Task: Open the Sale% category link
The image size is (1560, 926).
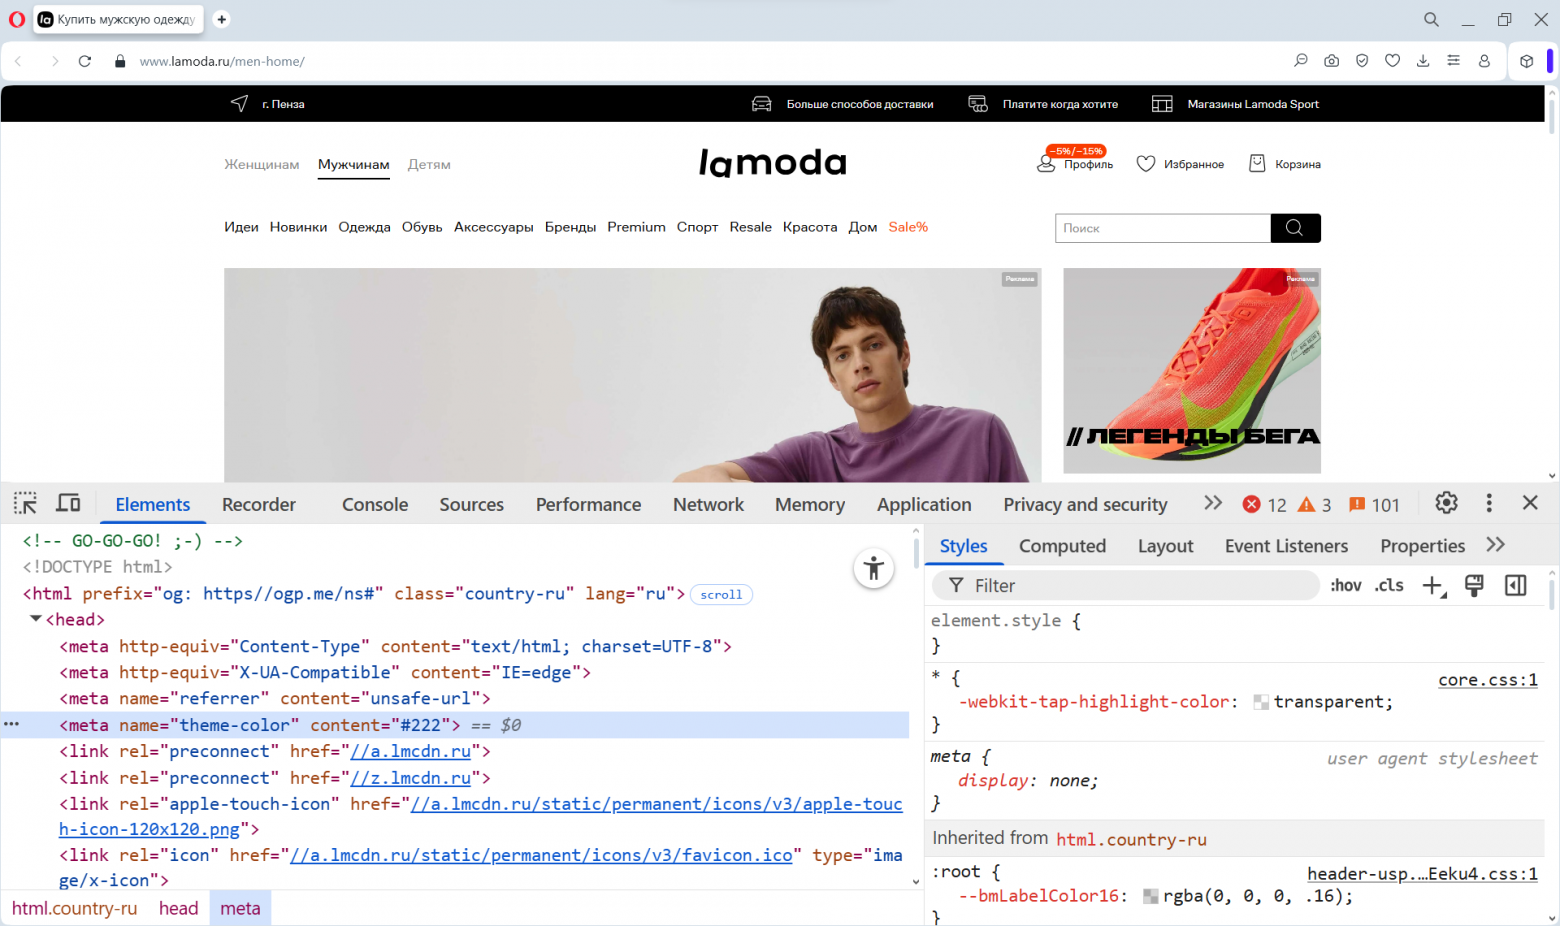Action: (x=908, y=227)
